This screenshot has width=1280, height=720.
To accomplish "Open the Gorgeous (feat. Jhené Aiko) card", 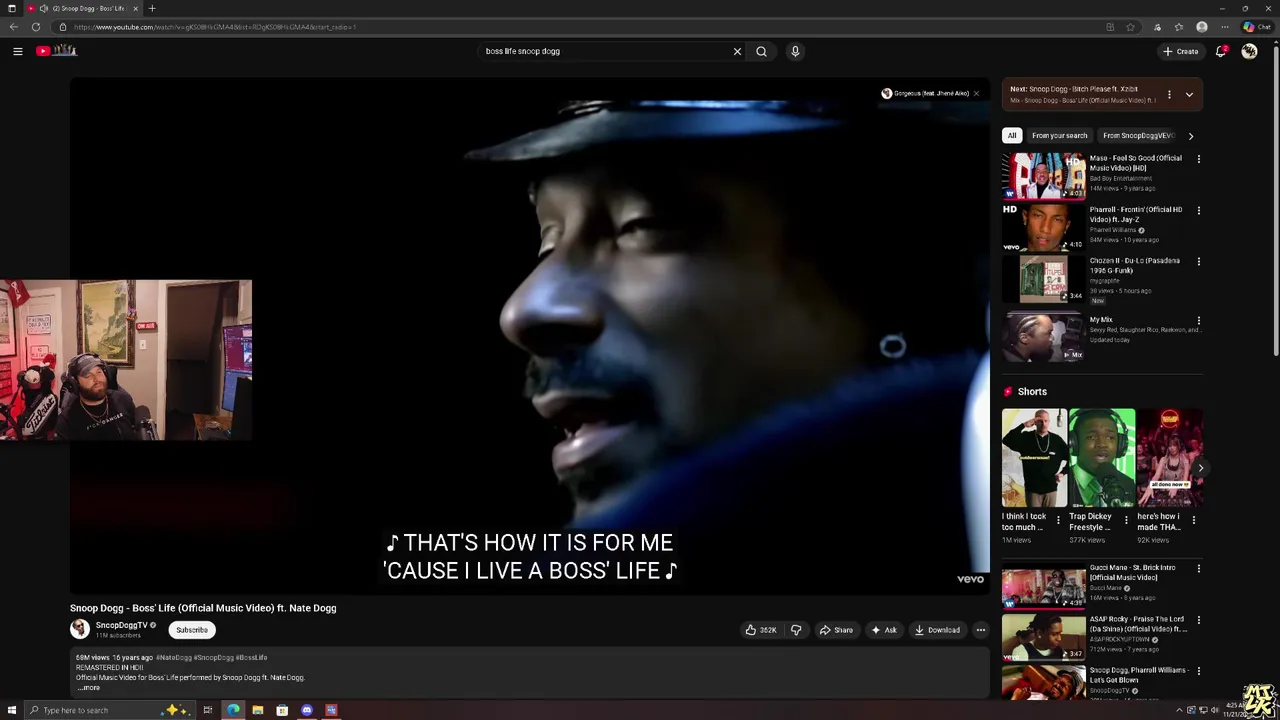I will [x=925, y=94].
